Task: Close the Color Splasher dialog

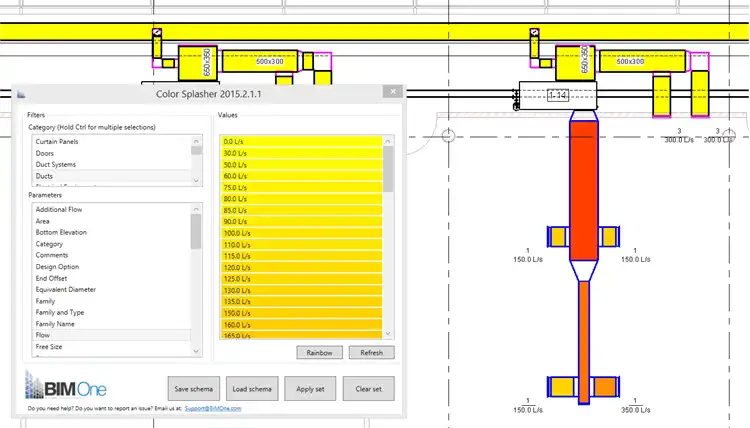Action: (392, 94)
